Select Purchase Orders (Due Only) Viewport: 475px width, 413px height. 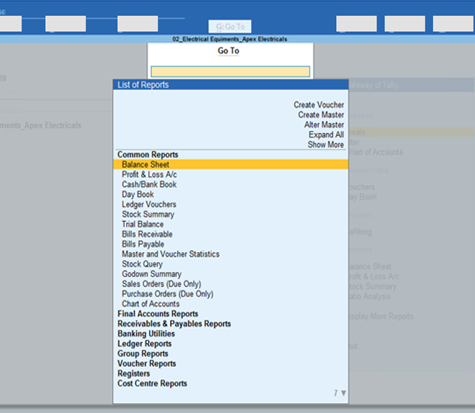pyautogui.click(x=167, y=294)
